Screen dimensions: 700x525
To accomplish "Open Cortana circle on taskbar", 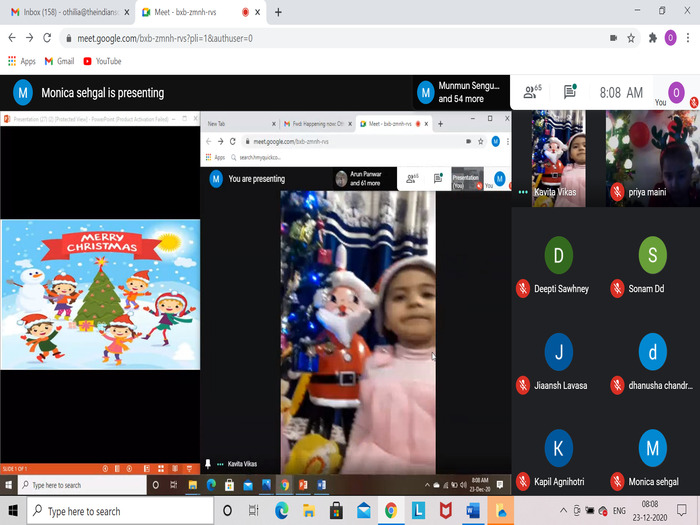I will click(x=227, y=511).
